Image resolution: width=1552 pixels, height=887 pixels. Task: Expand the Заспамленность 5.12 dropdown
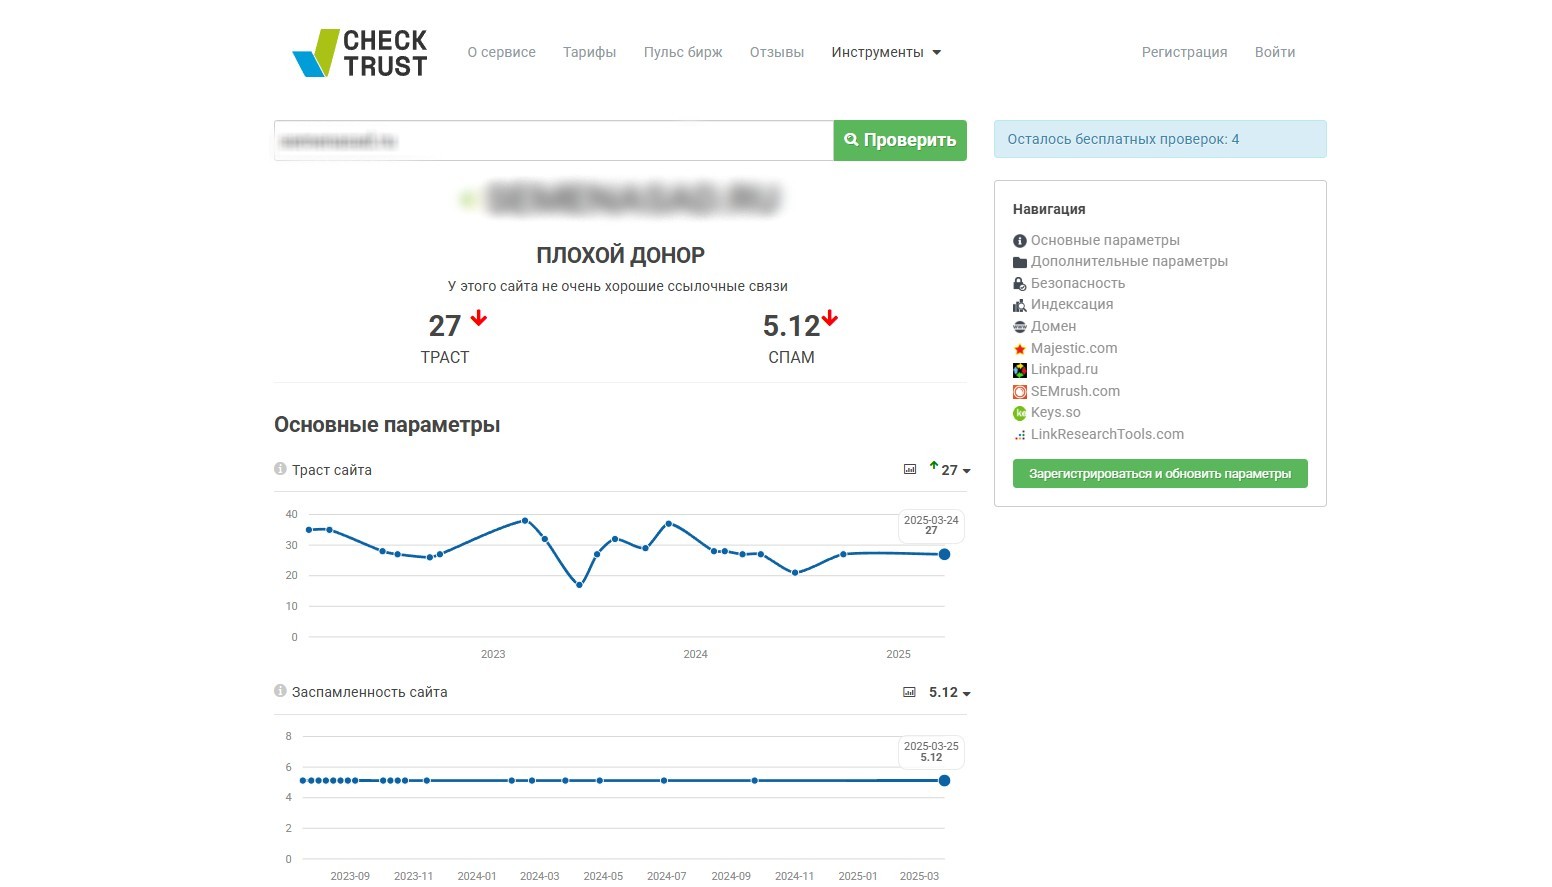[x=949, y=692]
